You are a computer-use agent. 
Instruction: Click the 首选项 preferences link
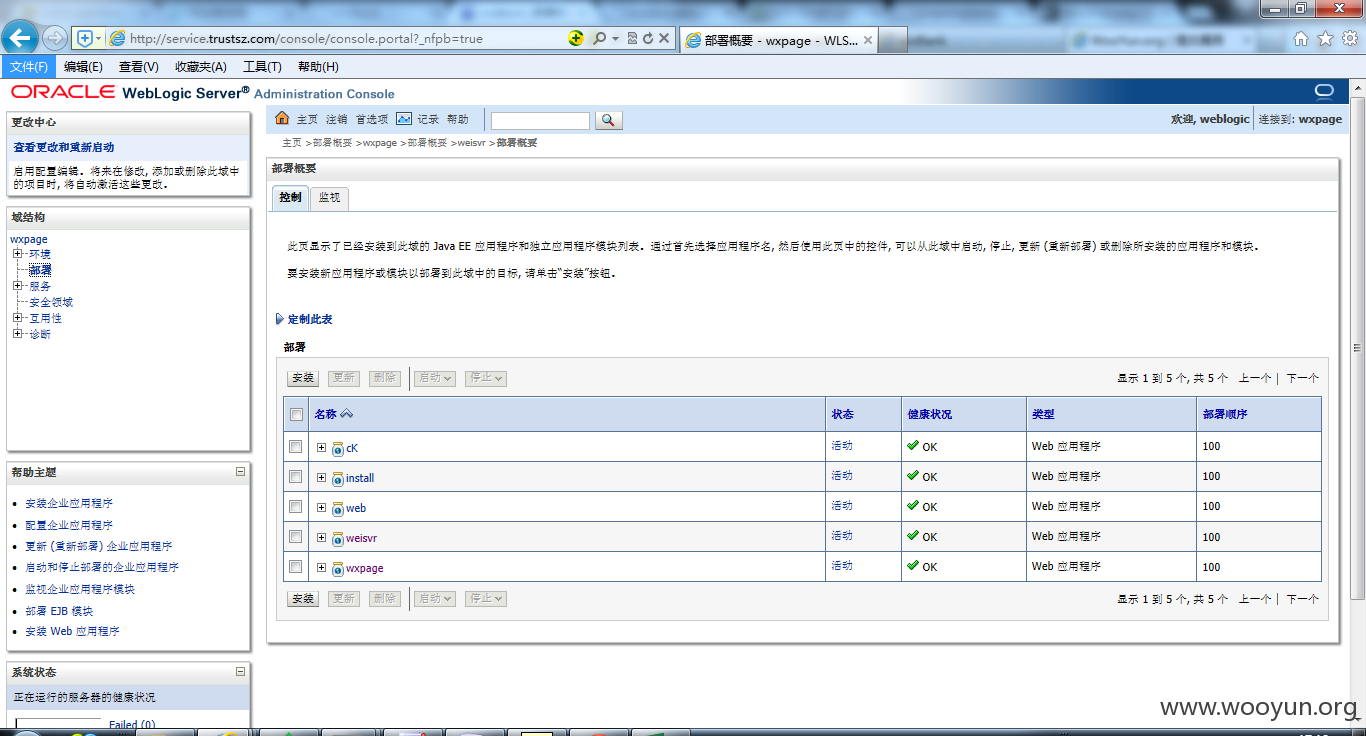pyautogui.click(x=372, y=119)
